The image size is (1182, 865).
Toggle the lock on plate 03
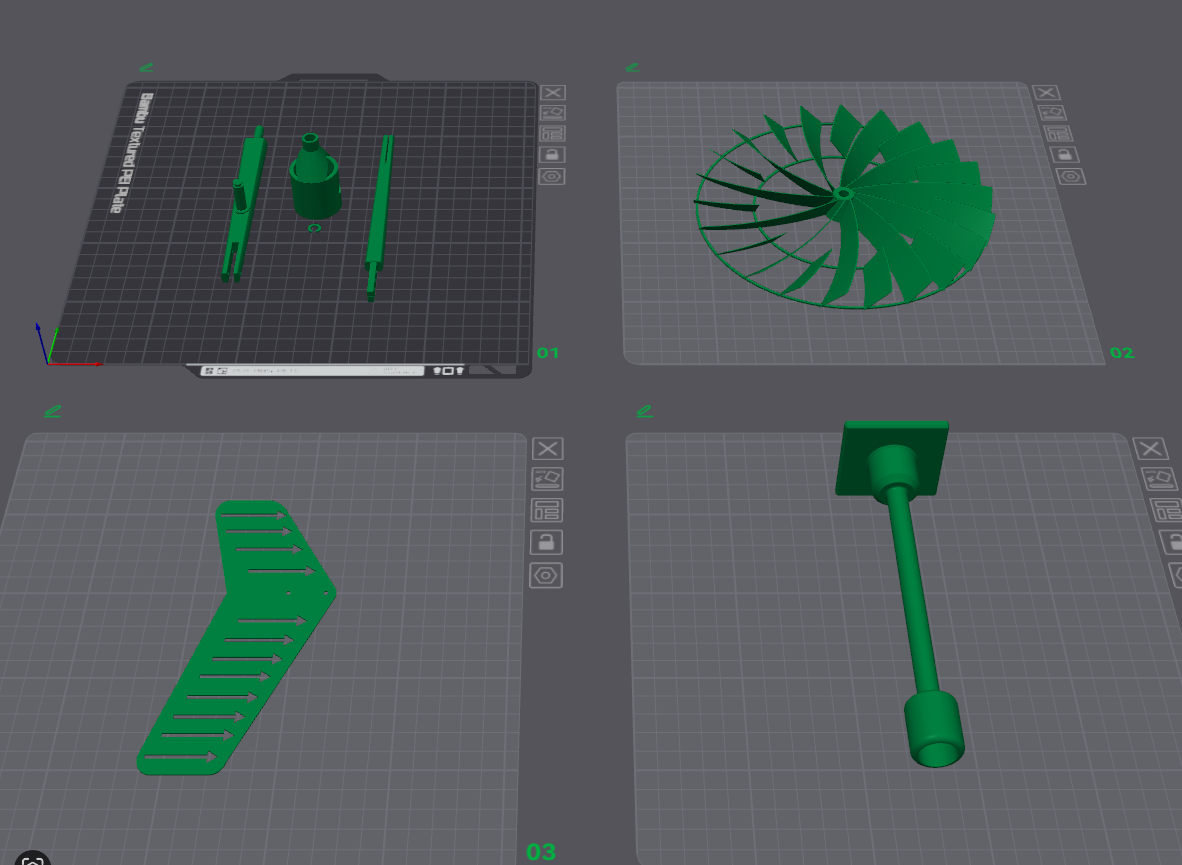pyautogui.click(x=547, y=542)
